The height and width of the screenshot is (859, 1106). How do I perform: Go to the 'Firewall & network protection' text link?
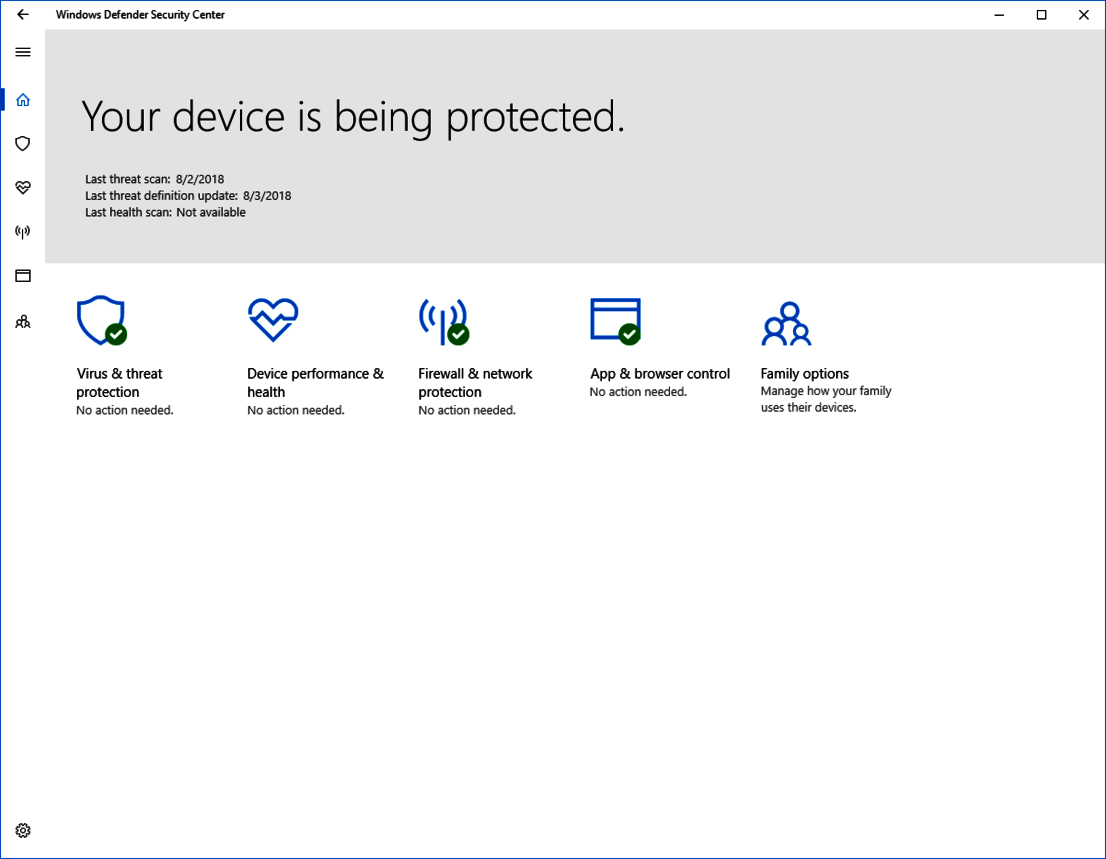tap(475, 383)
